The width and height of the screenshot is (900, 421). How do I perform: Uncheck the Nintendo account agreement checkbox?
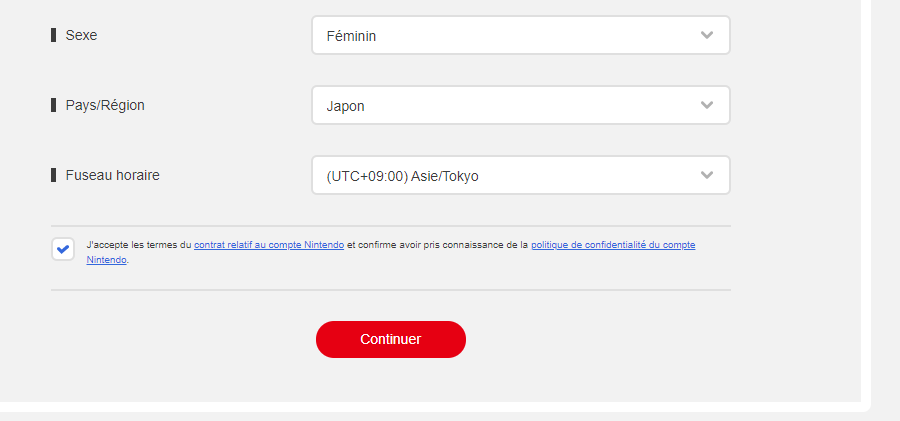click(x=63, y=249)
